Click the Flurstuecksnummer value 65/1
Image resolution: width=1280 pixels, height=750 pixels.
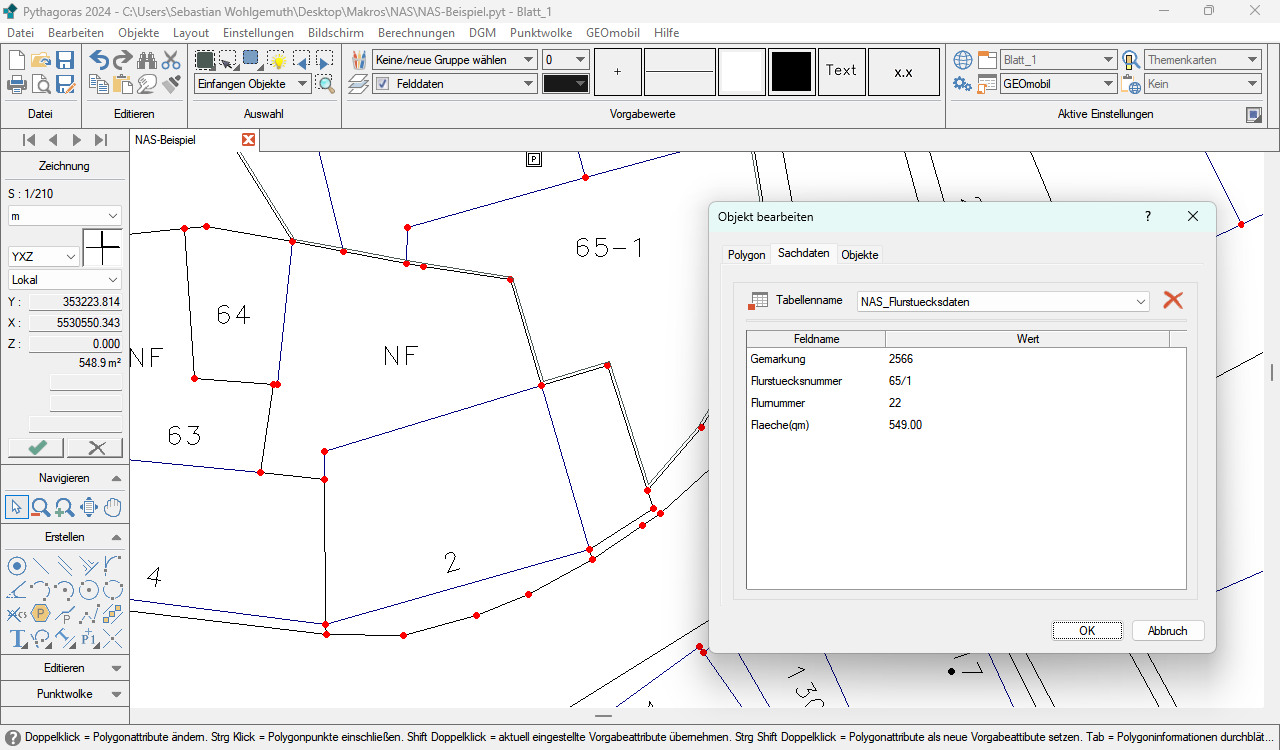(x=900, y=381)
